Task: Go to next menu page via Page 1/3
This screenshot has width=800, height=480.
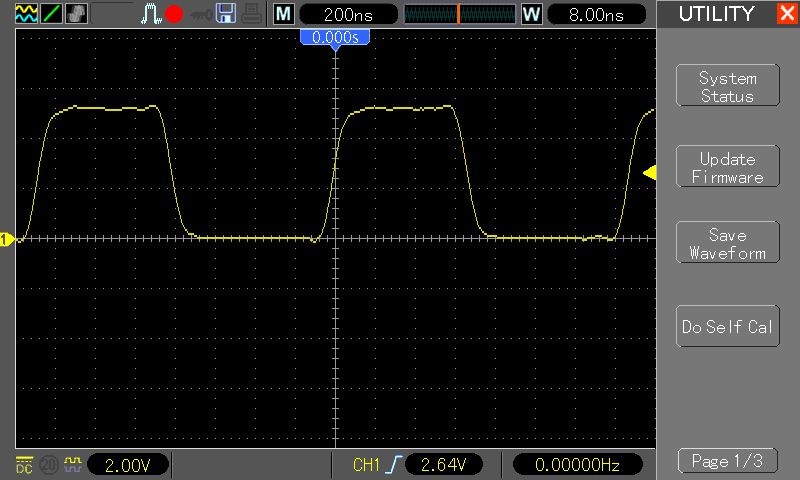Action: [x=727, y=461]
